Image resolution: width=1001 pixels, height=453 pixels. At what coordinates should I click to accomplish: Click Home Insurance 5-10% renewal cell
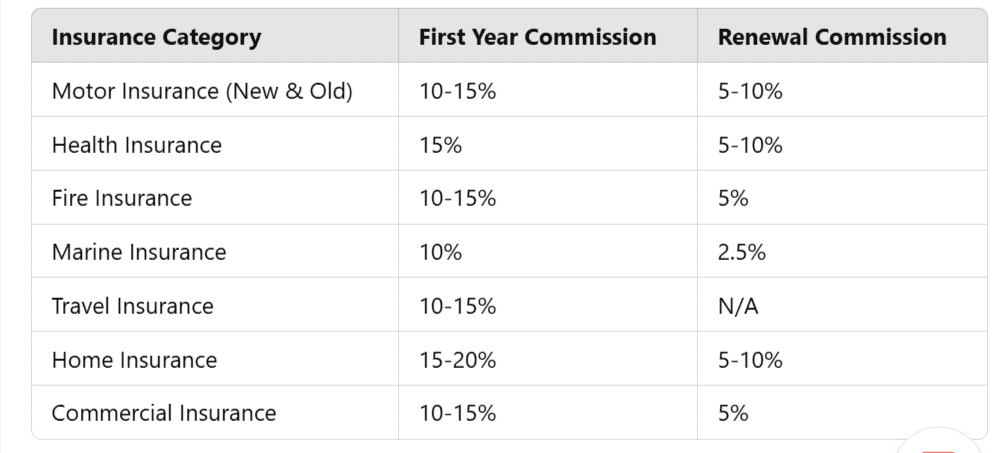point(750,360)
